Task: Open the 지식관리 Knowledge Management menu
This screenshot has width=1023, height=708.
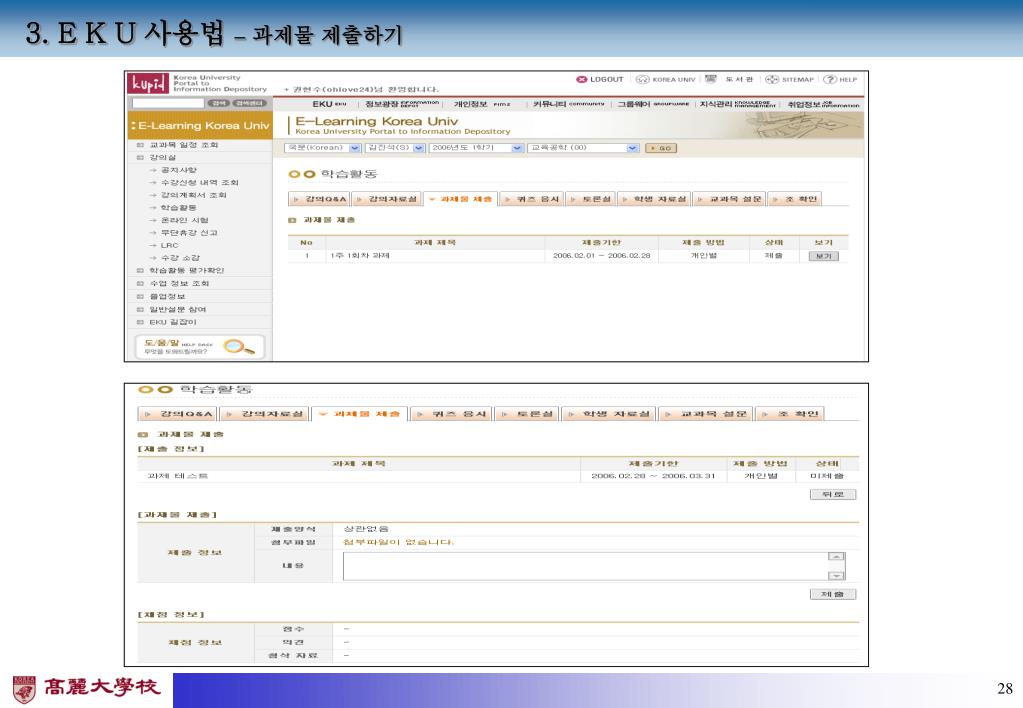Action: (x=737, y=104)
